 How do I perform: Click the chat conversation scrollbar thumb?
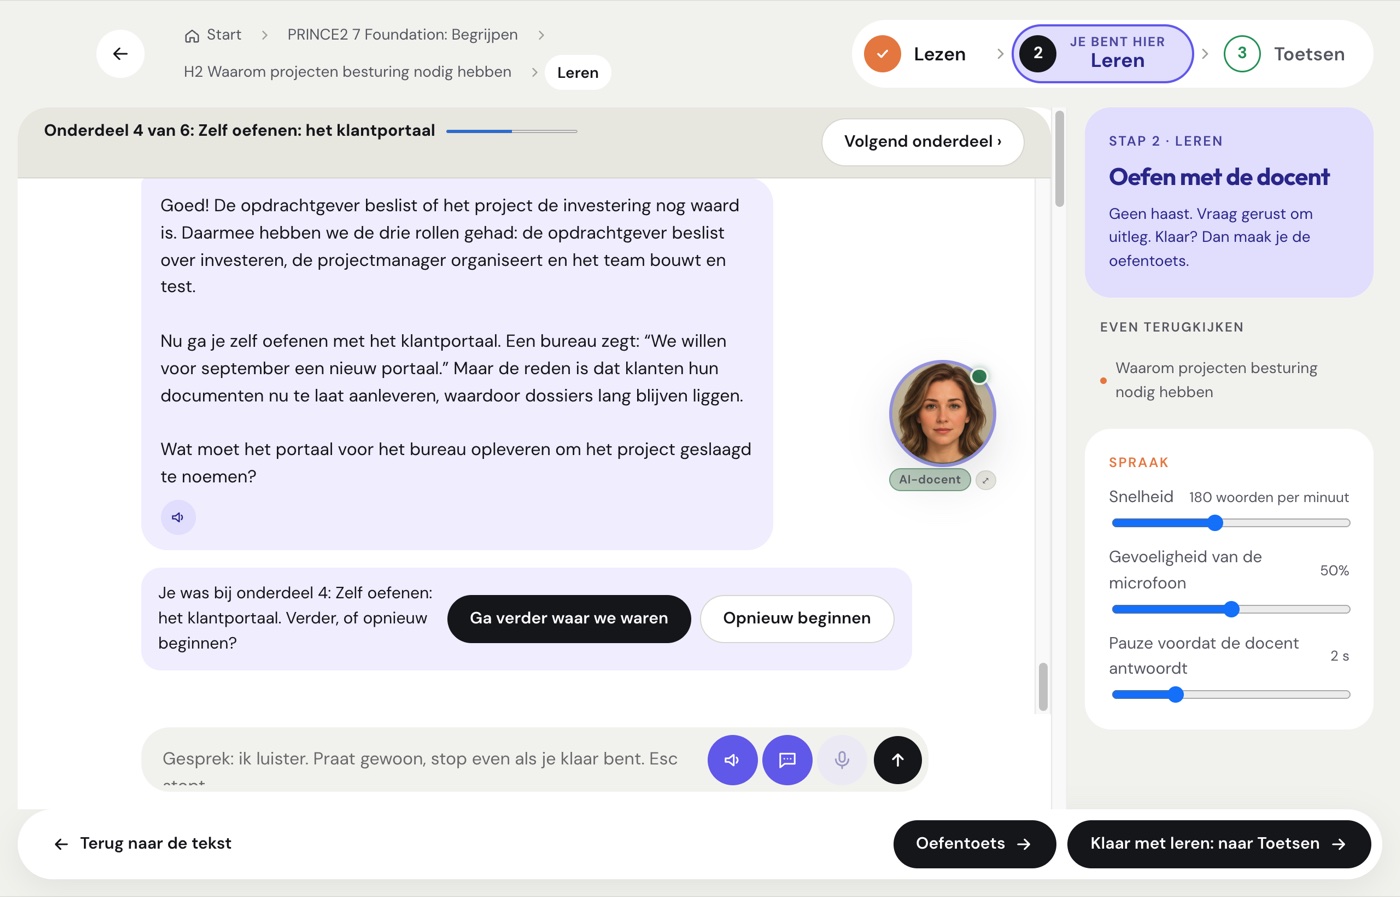click(1043, 686)
